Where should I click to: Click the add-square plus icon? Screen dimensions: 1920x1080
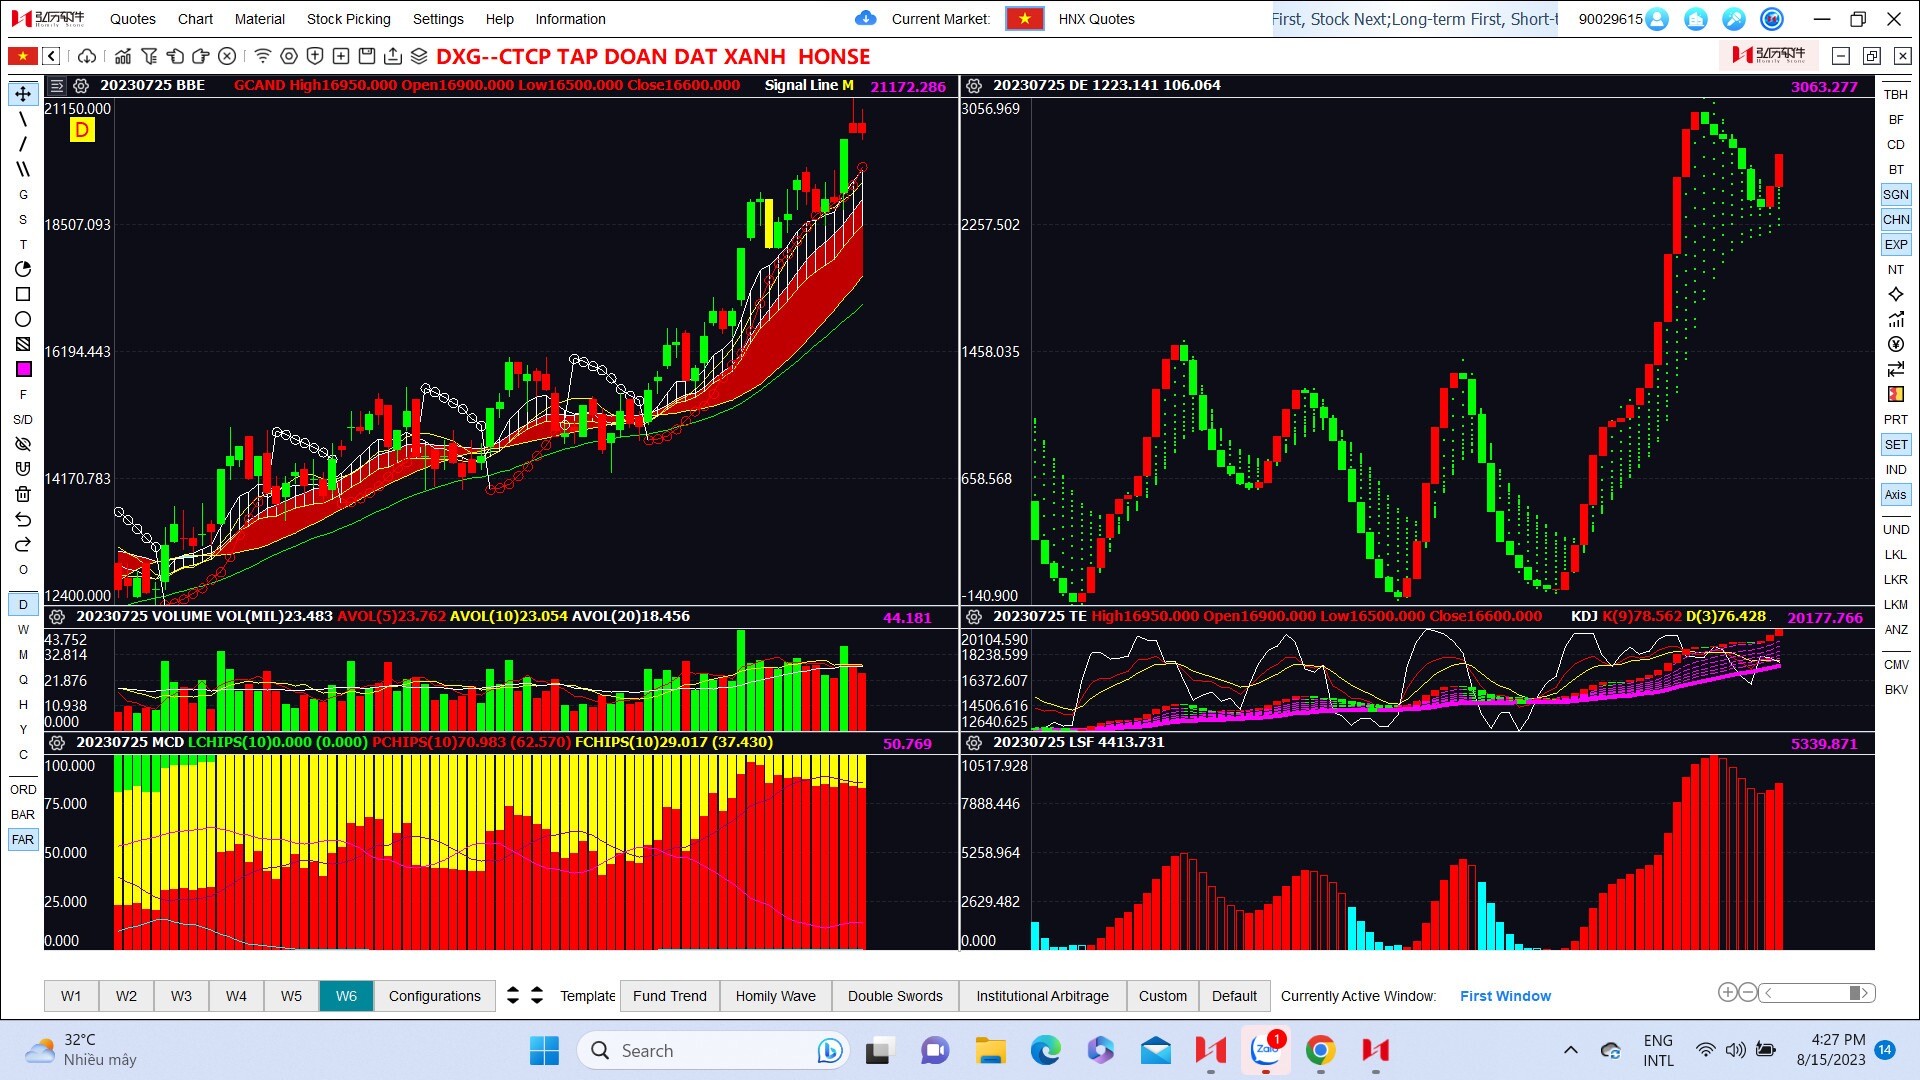341,56
